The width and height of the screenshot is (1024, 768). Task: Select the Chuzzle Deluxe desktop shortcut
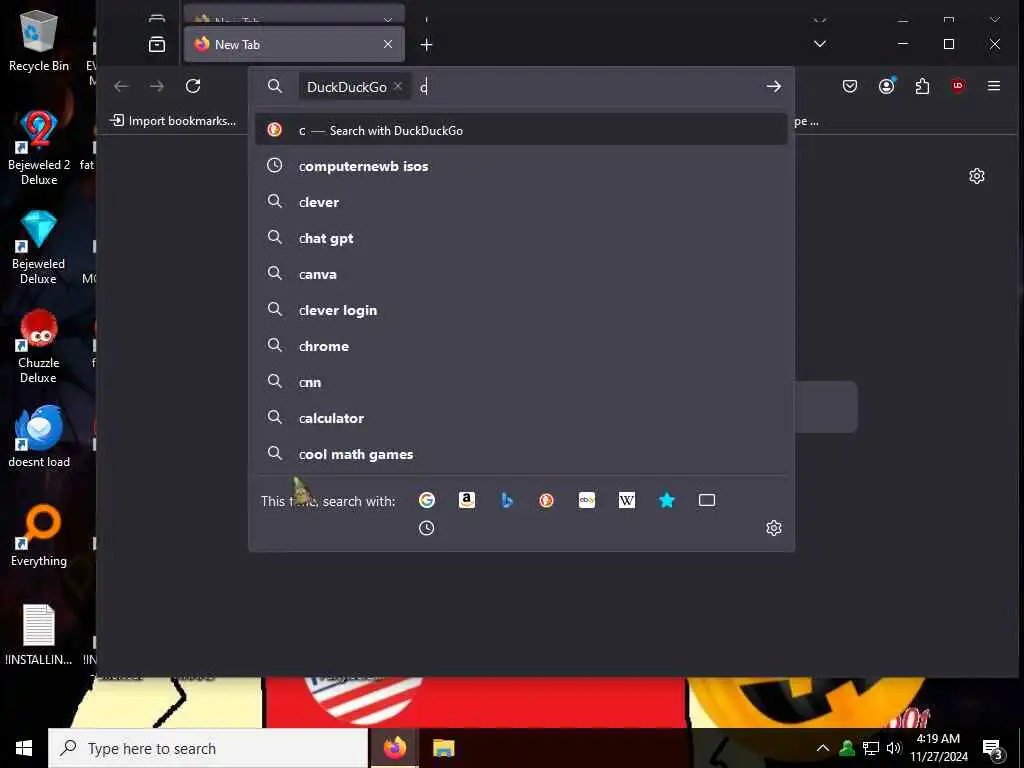(x=39, y=347)
